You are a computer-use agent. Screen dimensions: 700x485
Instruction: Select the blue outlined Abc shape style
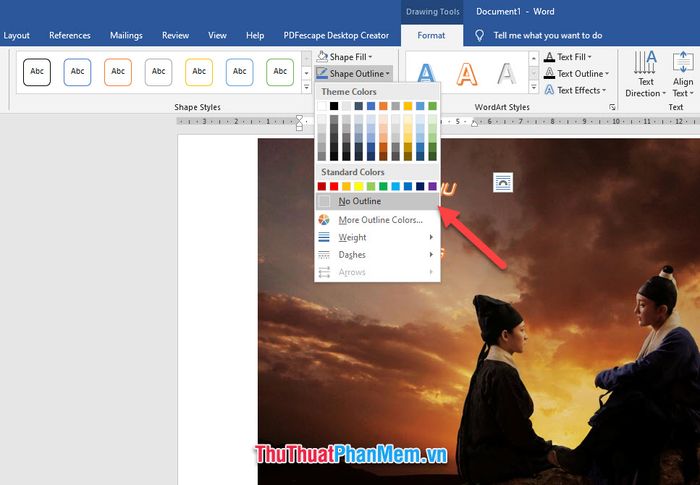click(x=77, y=71)
